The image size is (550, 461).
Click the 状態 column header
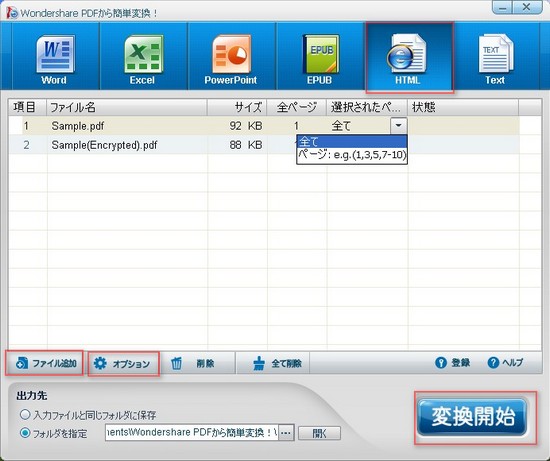[x=463, y=107]
